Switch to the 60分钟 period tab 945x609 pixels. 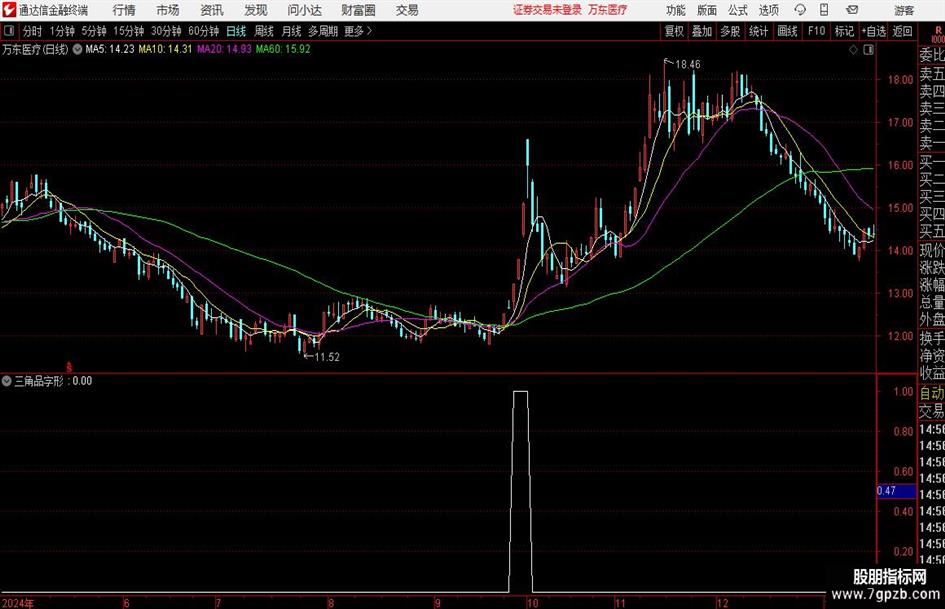point(204,31)
